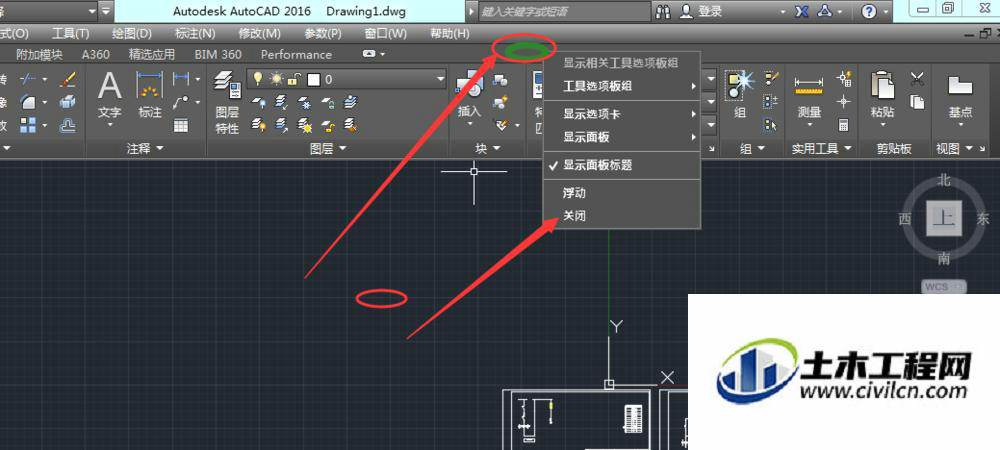
Task: Click the Cut scissors icon
Action: (917, 79)
